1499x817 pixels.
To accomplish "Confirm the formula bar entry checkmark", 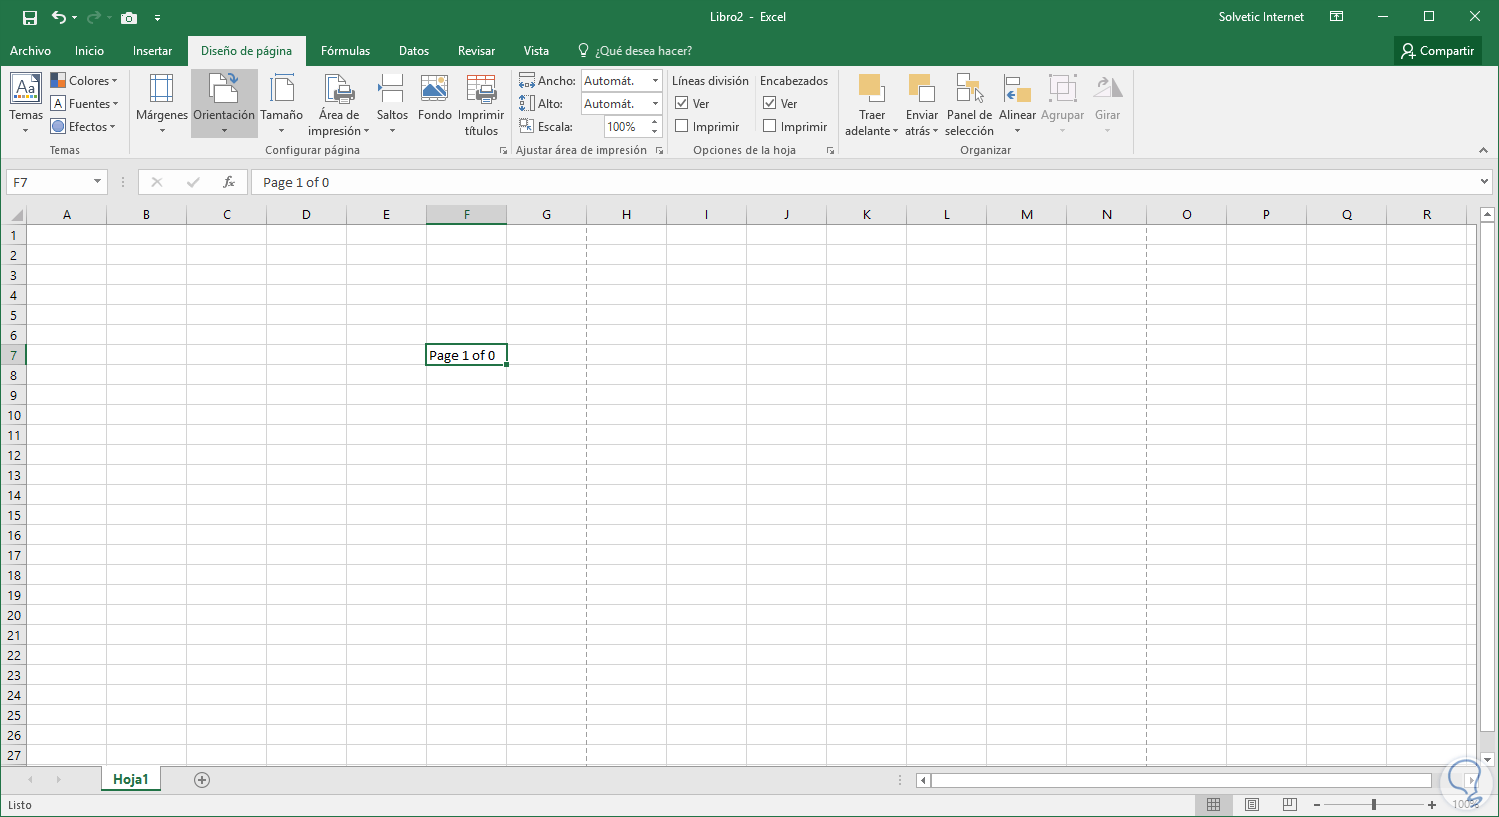I will 193,182.
